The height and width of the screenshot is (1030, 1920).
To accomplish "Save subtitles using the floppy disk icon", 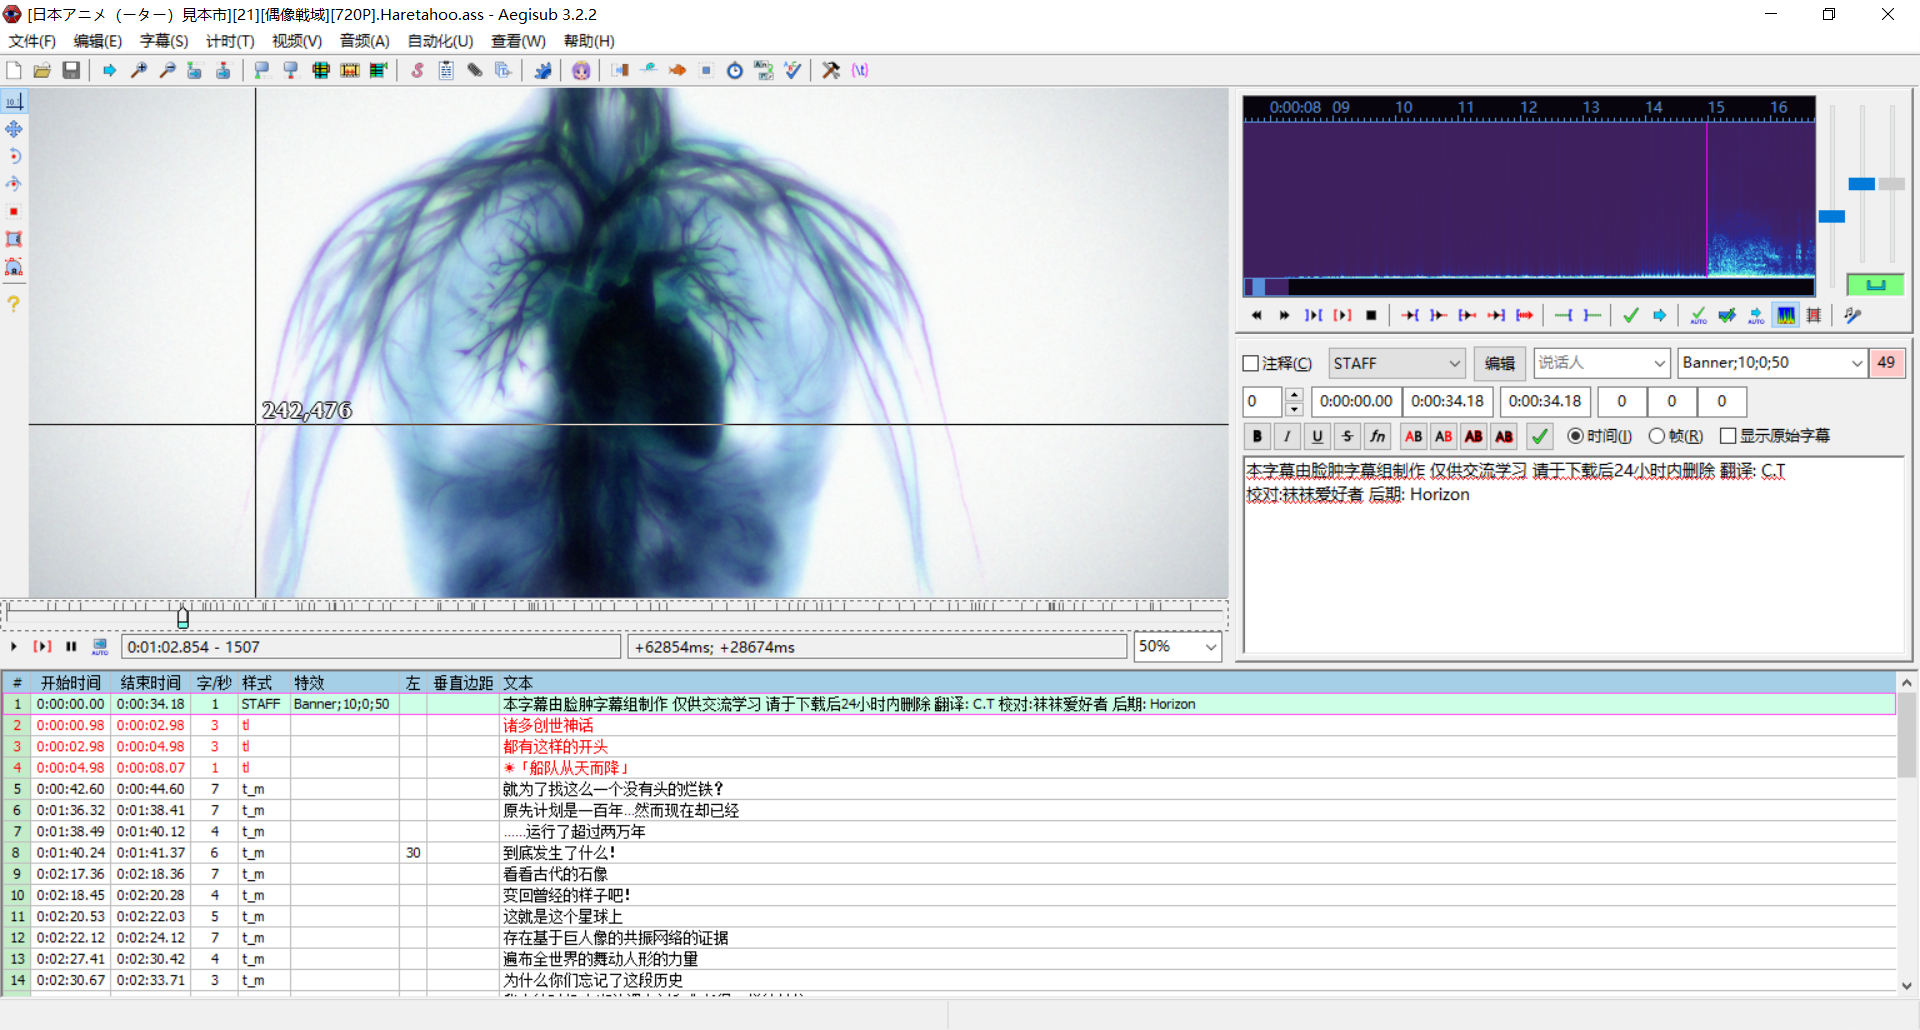I will pyautogui.click(x=71, y=70).
